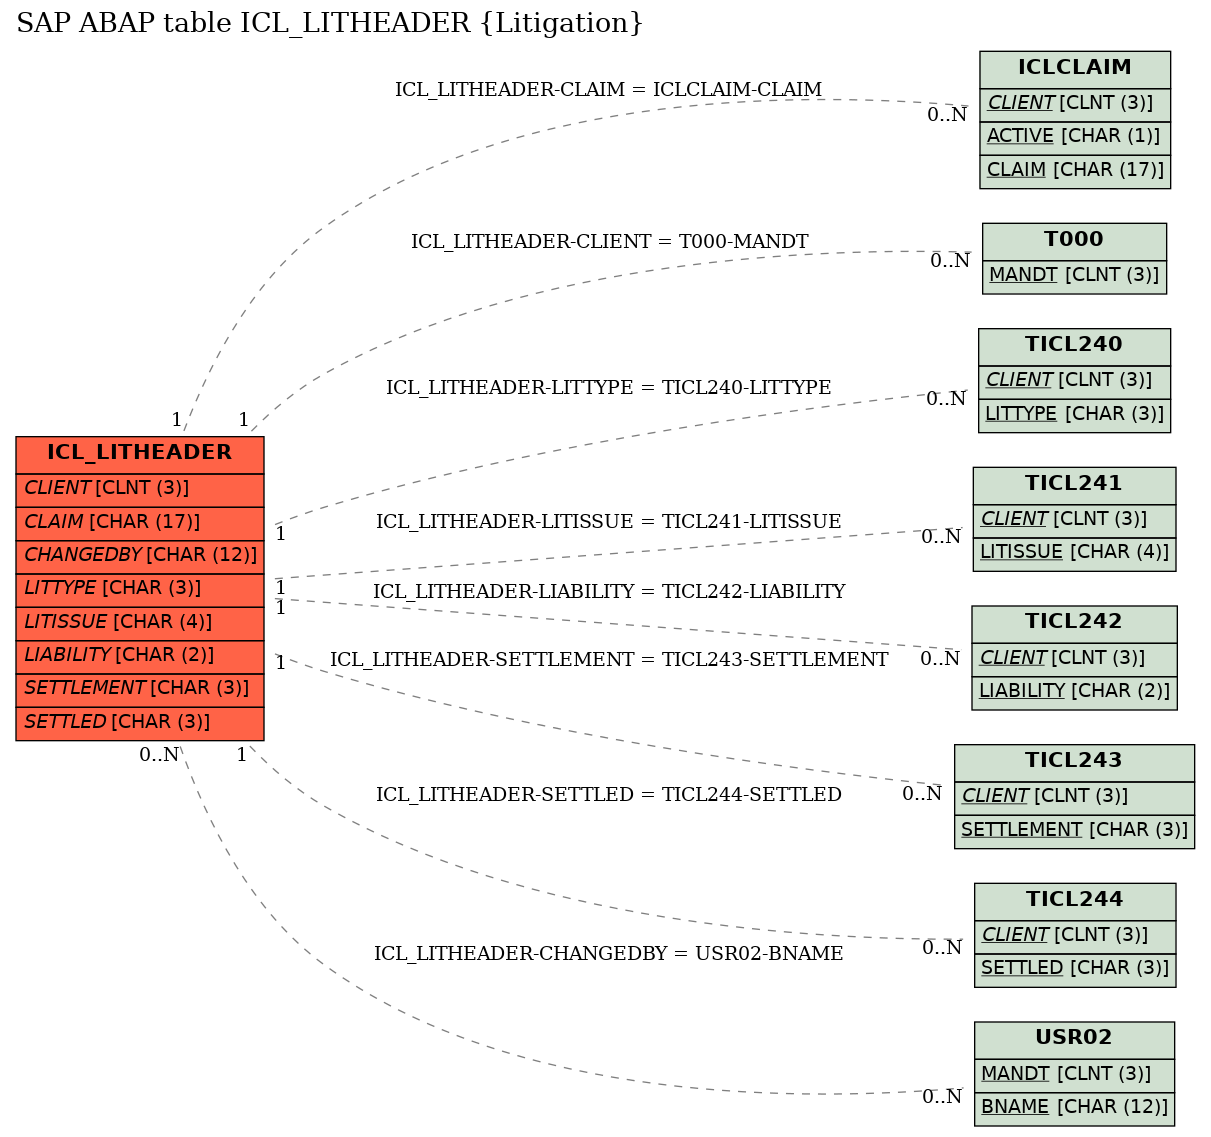The height and width of the screenshot is (1137, 1211).
Task: Click CLIENT field in TICL243 table
Action: [1075, 797]
